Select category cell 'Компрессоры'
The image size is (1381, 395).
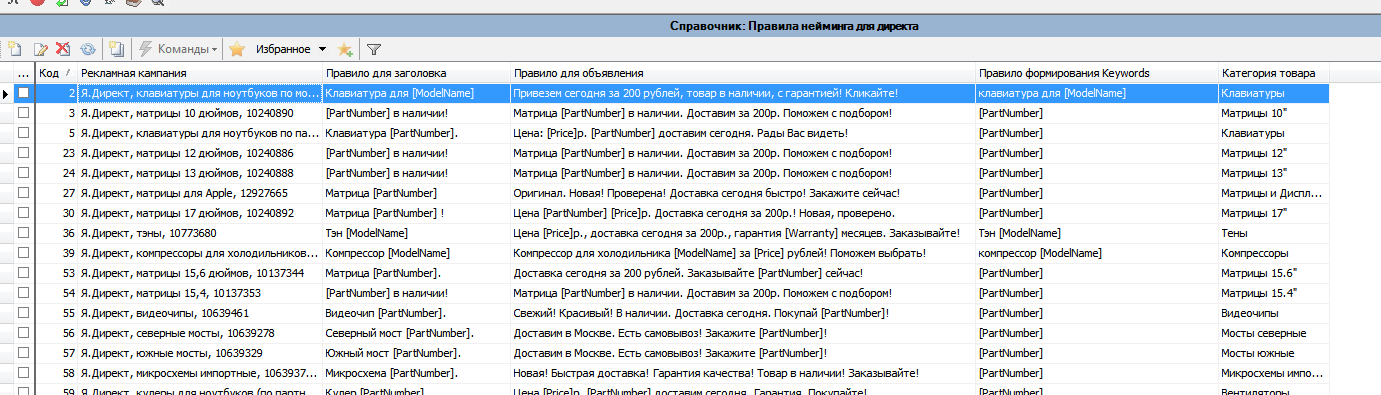pyautogui.click(x=1273, y=253)
